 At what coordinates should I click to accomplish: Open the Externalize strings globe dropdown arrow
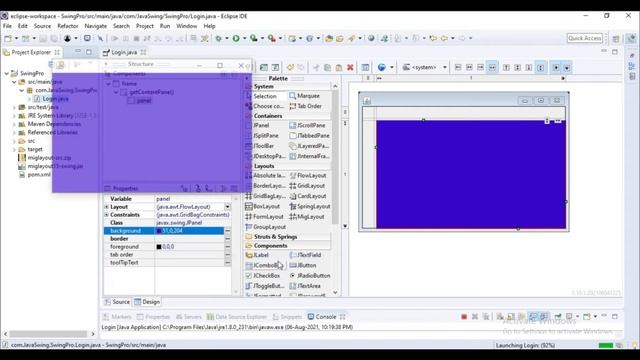[391, 67]
